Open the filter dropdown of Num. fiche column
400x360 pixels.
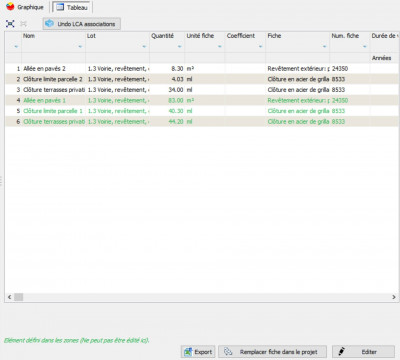pyautogui.click(x=365, y=46)
